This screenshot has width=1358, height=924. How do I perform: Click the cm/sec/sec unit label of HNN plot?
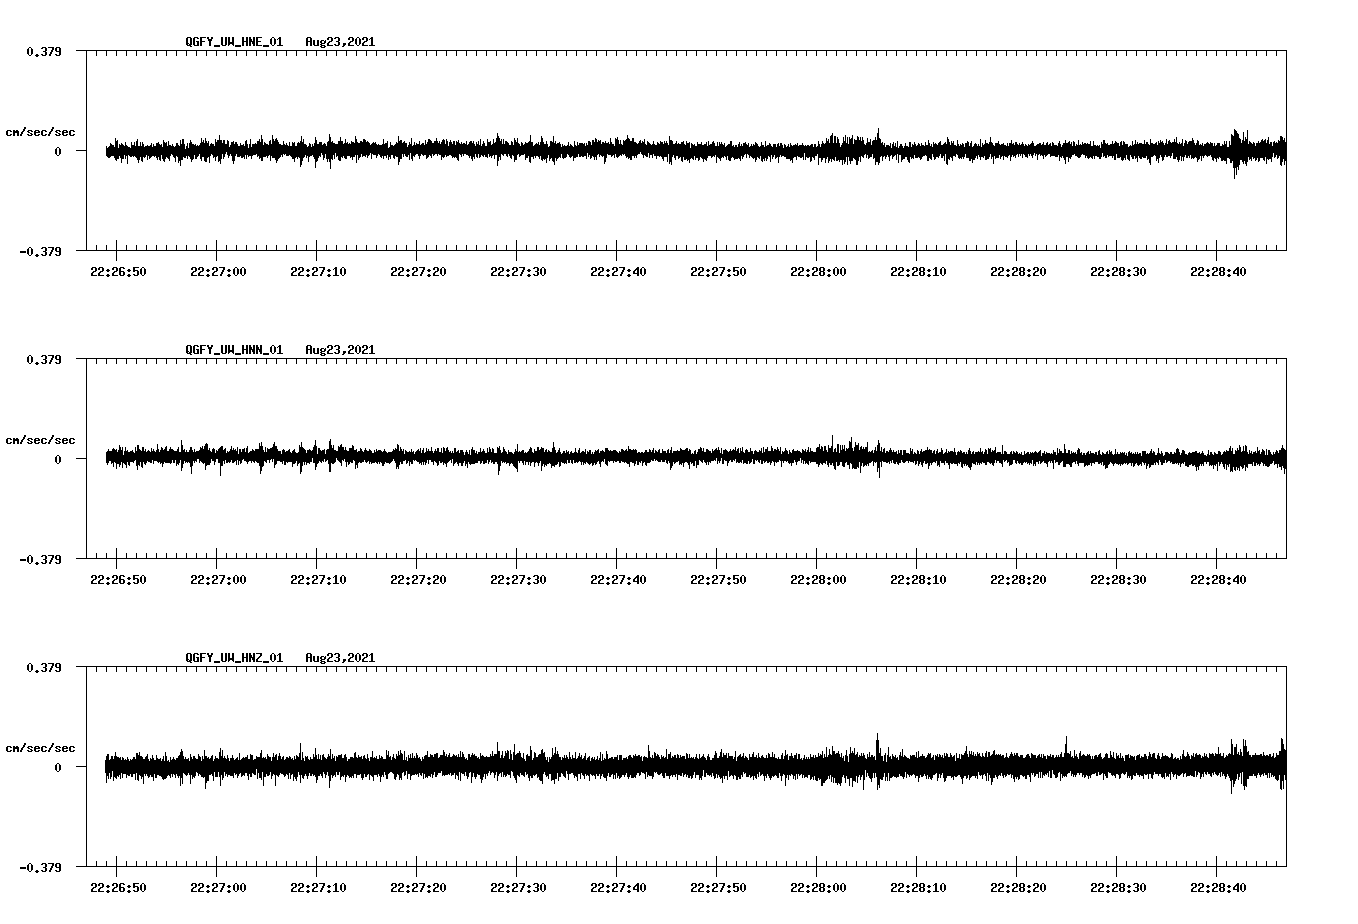(x=40, y=440)
